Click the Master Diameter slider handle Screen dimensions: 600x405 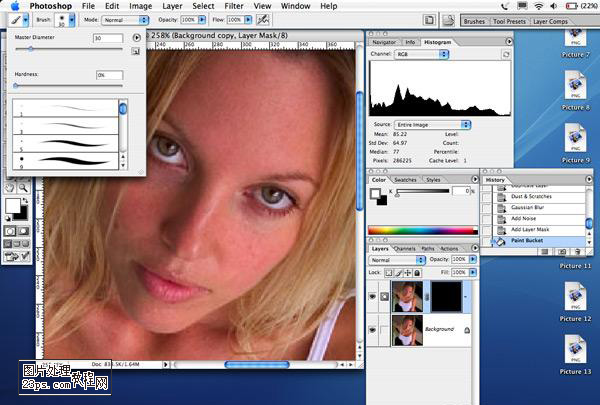click(x=30, y=49)
